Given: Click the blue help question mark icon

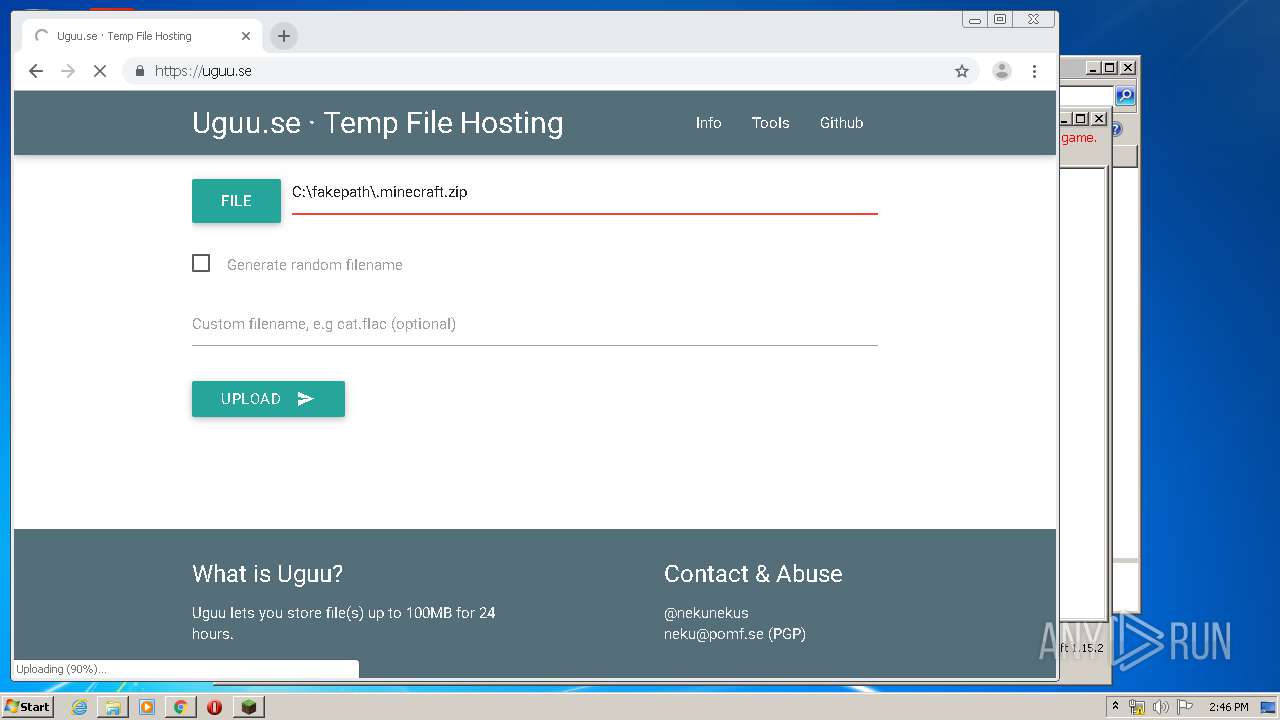Looking at the screenshot, I should coord(1116,130).
